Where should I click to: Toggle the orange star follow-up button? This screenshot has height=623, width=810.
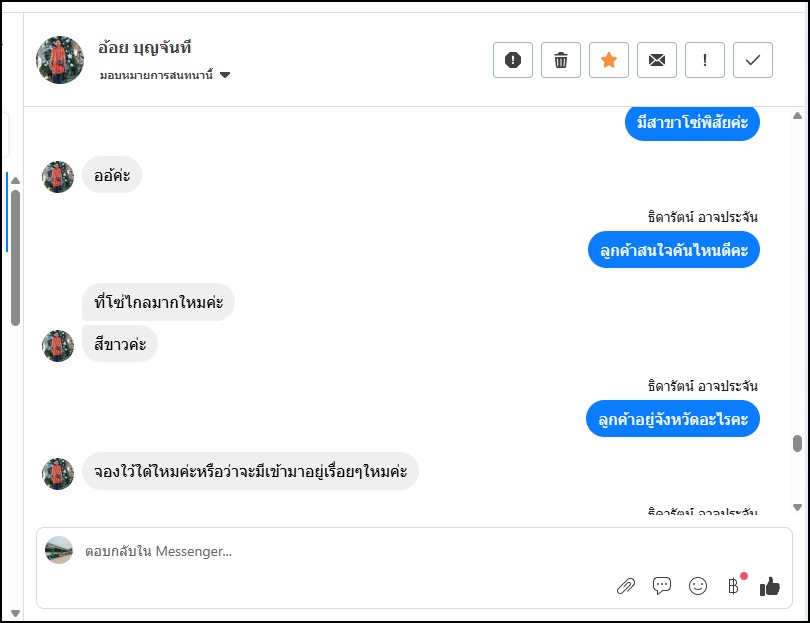(608, 60)
